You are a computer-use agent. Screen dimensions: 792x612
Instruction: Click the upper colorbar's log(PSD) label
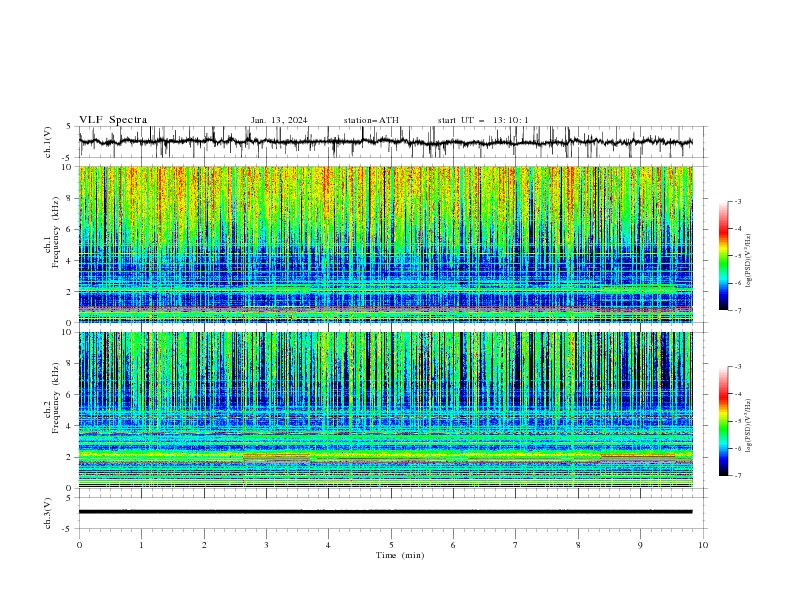coord(748,261)
